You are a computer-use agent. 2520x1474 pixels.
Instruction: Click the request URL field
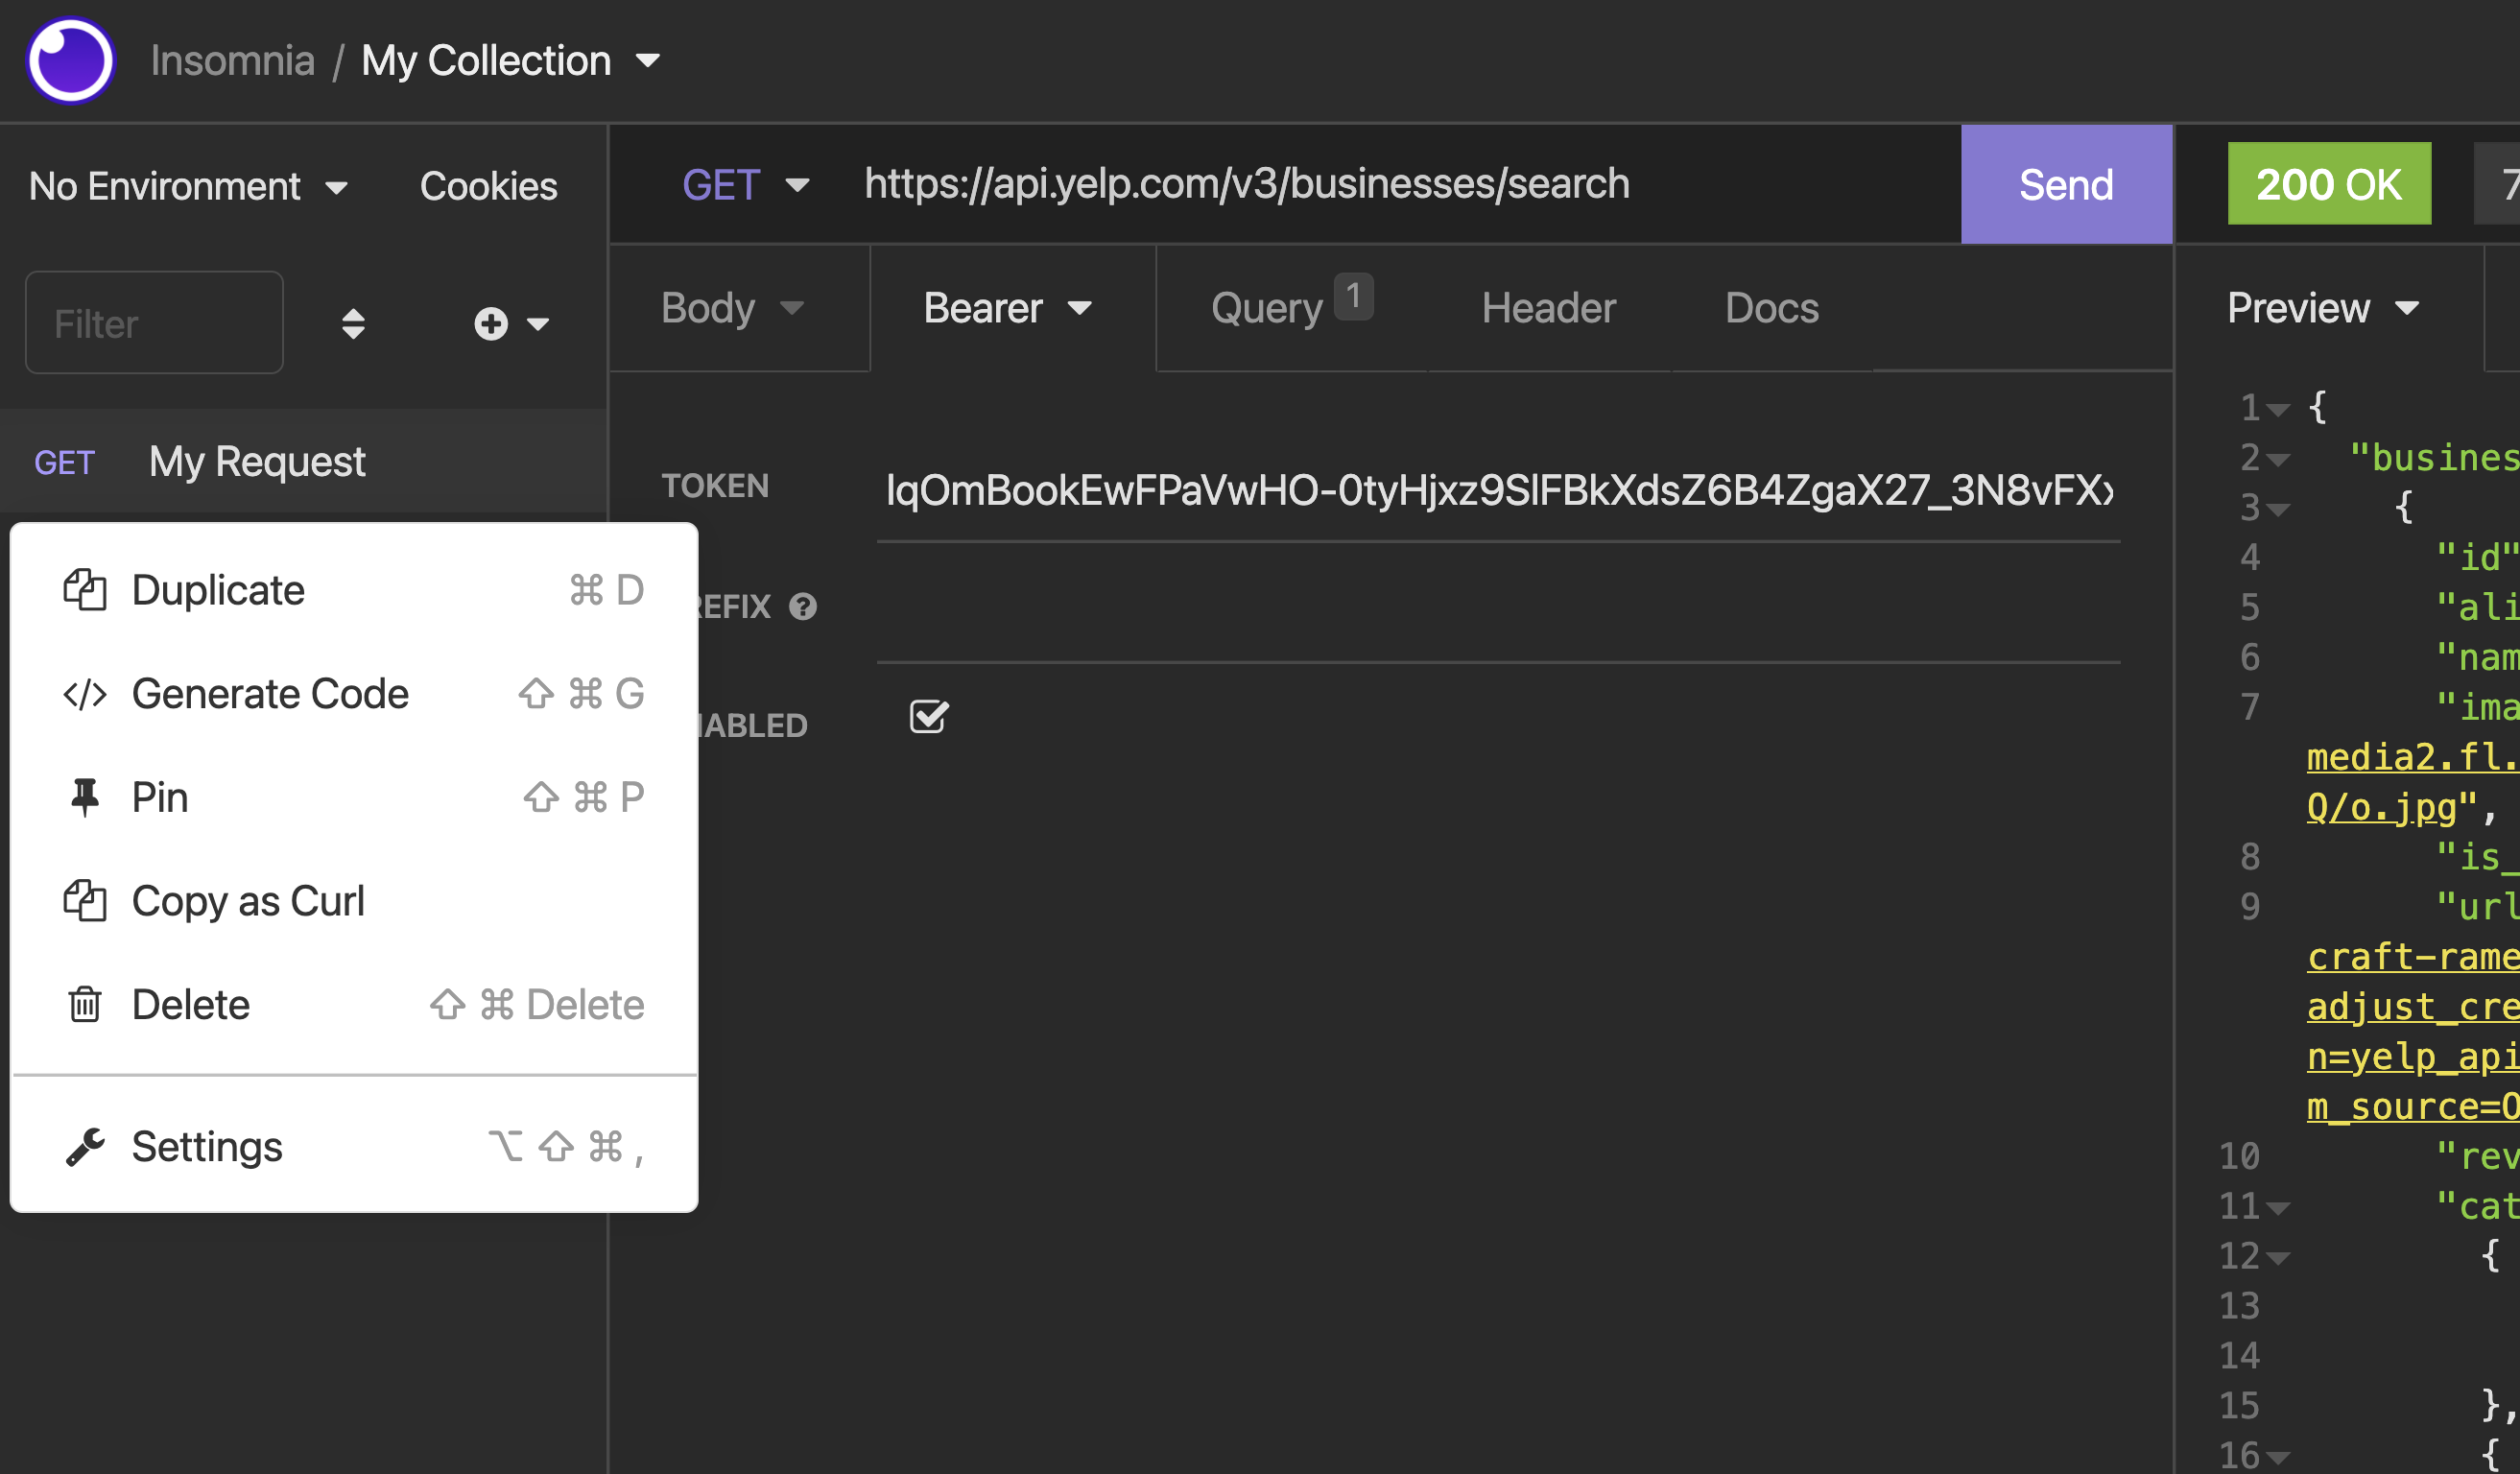tap(1400, 185)
